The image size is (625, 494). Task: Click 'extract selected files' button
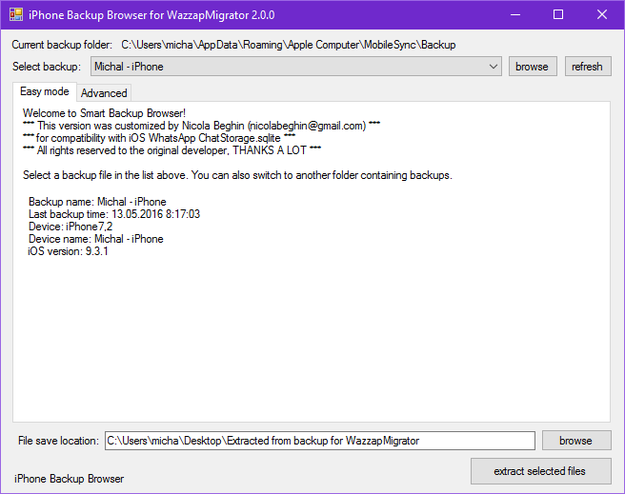point(540,471)
